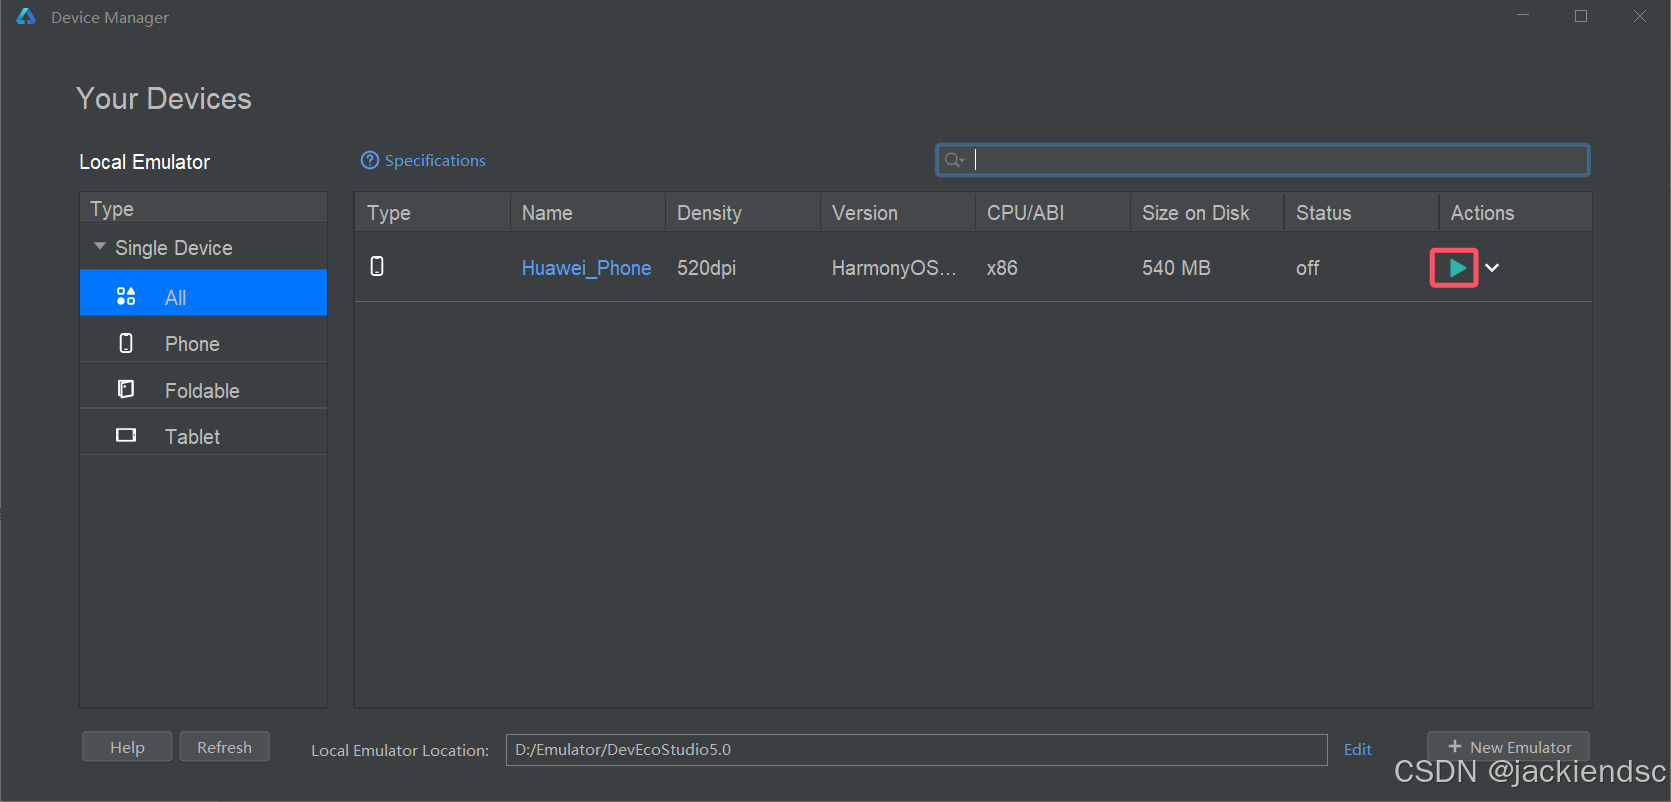Click the x86 CPU/ABI cell
The height and width of the screenshot is (802, 1671).
coord(1002,268)
